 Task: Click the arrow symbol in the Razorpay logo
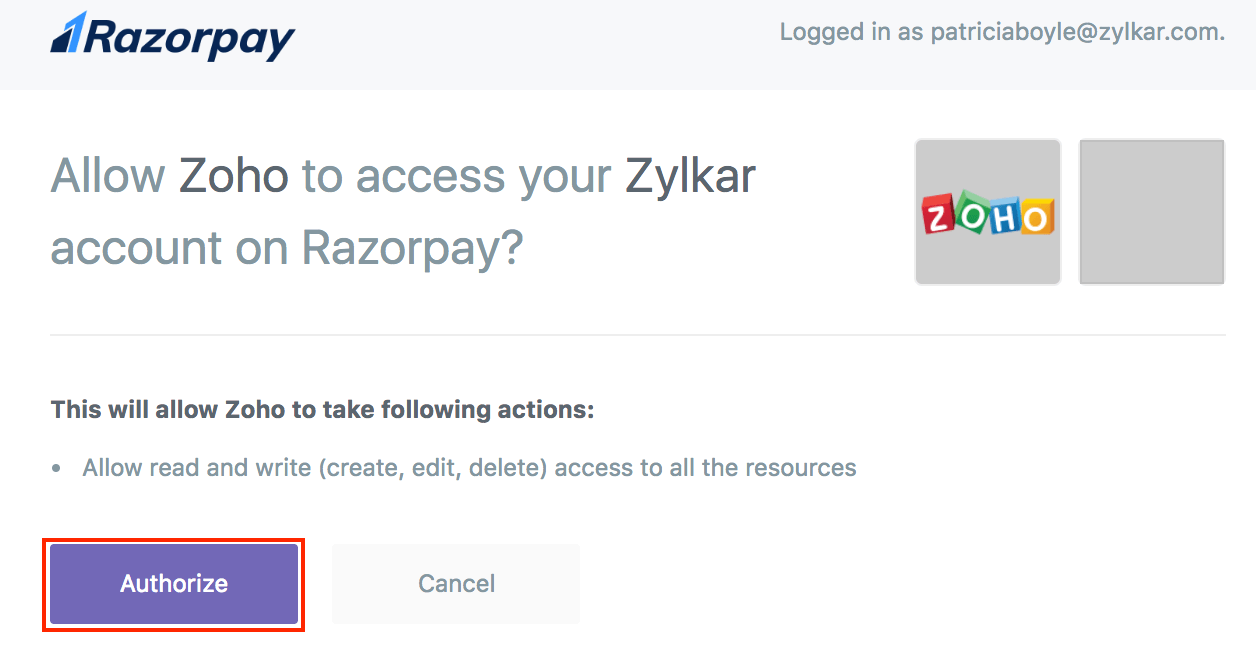click(68, 32)
